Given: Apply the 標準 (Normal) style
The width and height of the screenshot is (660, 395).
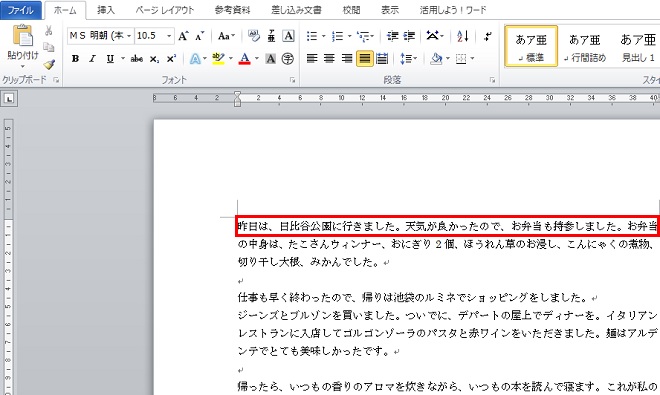Looking at the screenshot, I should click(x=531, y=46).
